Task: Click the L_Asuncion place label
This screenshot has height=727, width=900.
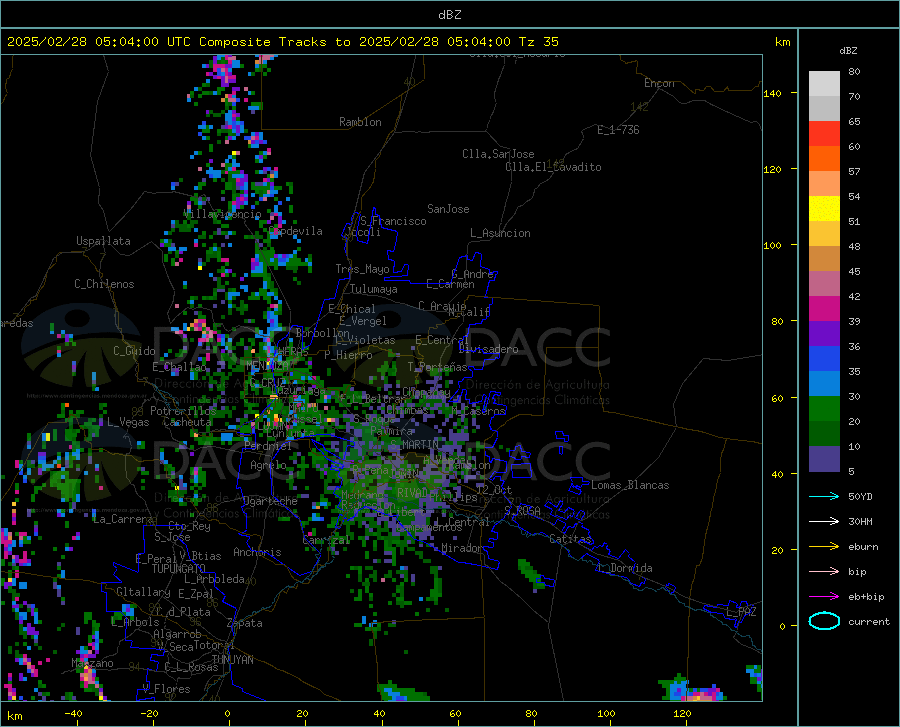Action: tap(500, 233)
